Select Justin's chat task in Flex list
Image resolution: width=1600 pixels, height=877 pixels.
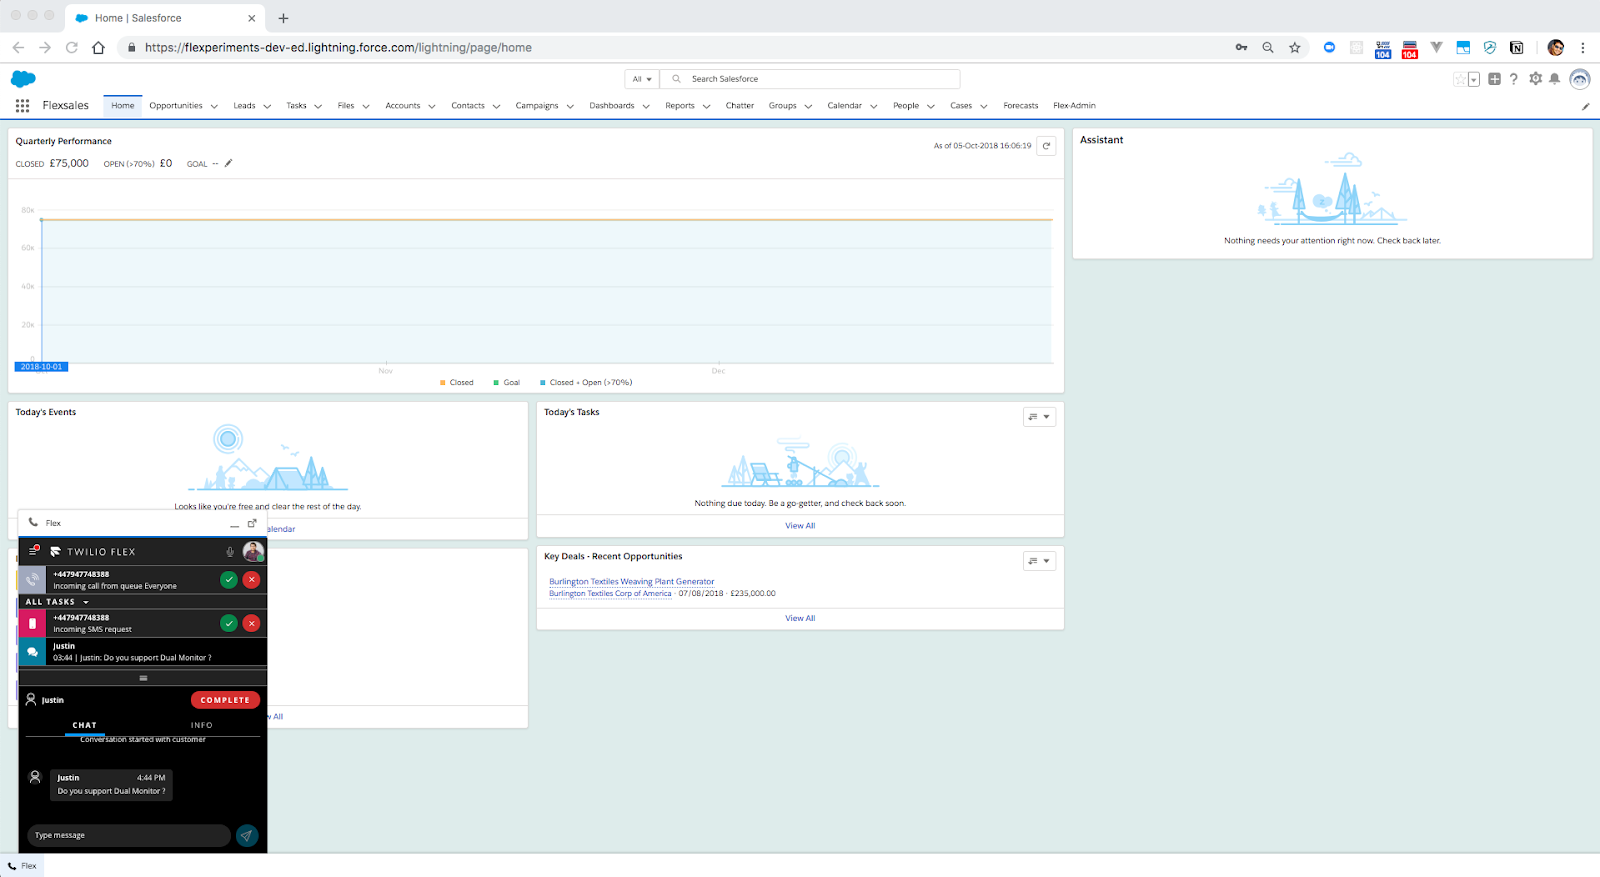143,652
